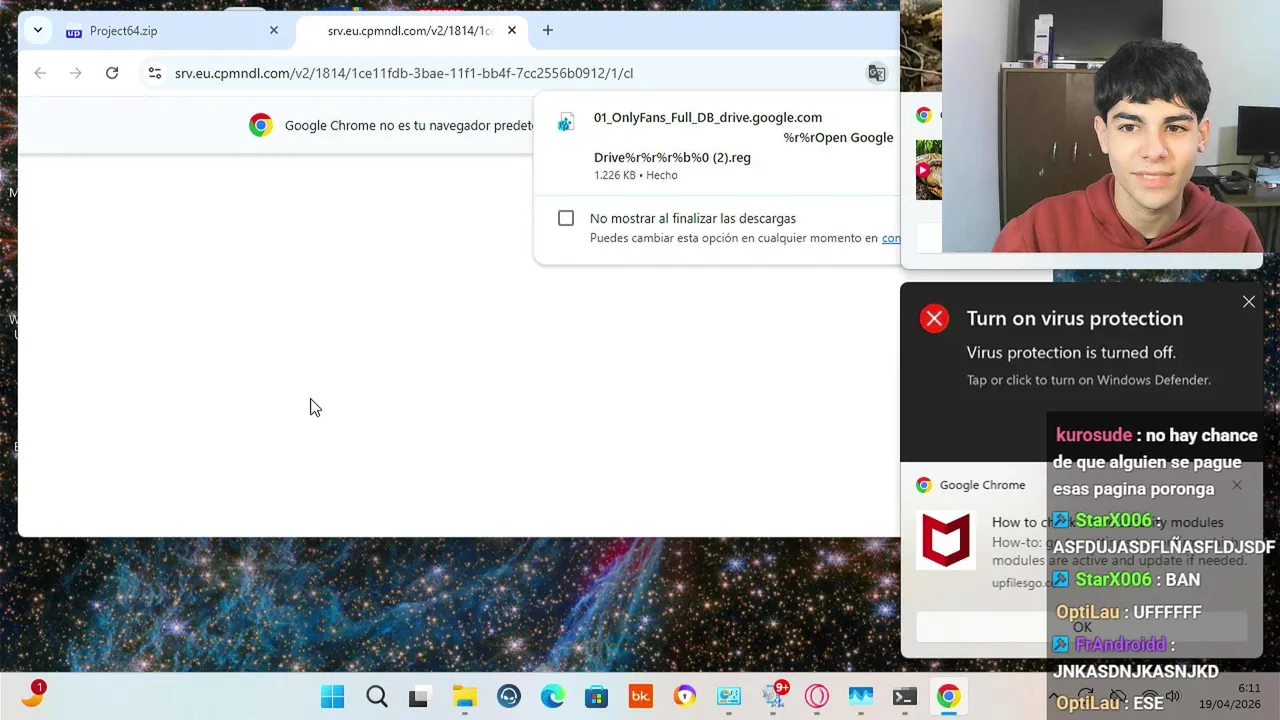Click the address bar URL
The image size is (1280, 720).
point(404,73)
